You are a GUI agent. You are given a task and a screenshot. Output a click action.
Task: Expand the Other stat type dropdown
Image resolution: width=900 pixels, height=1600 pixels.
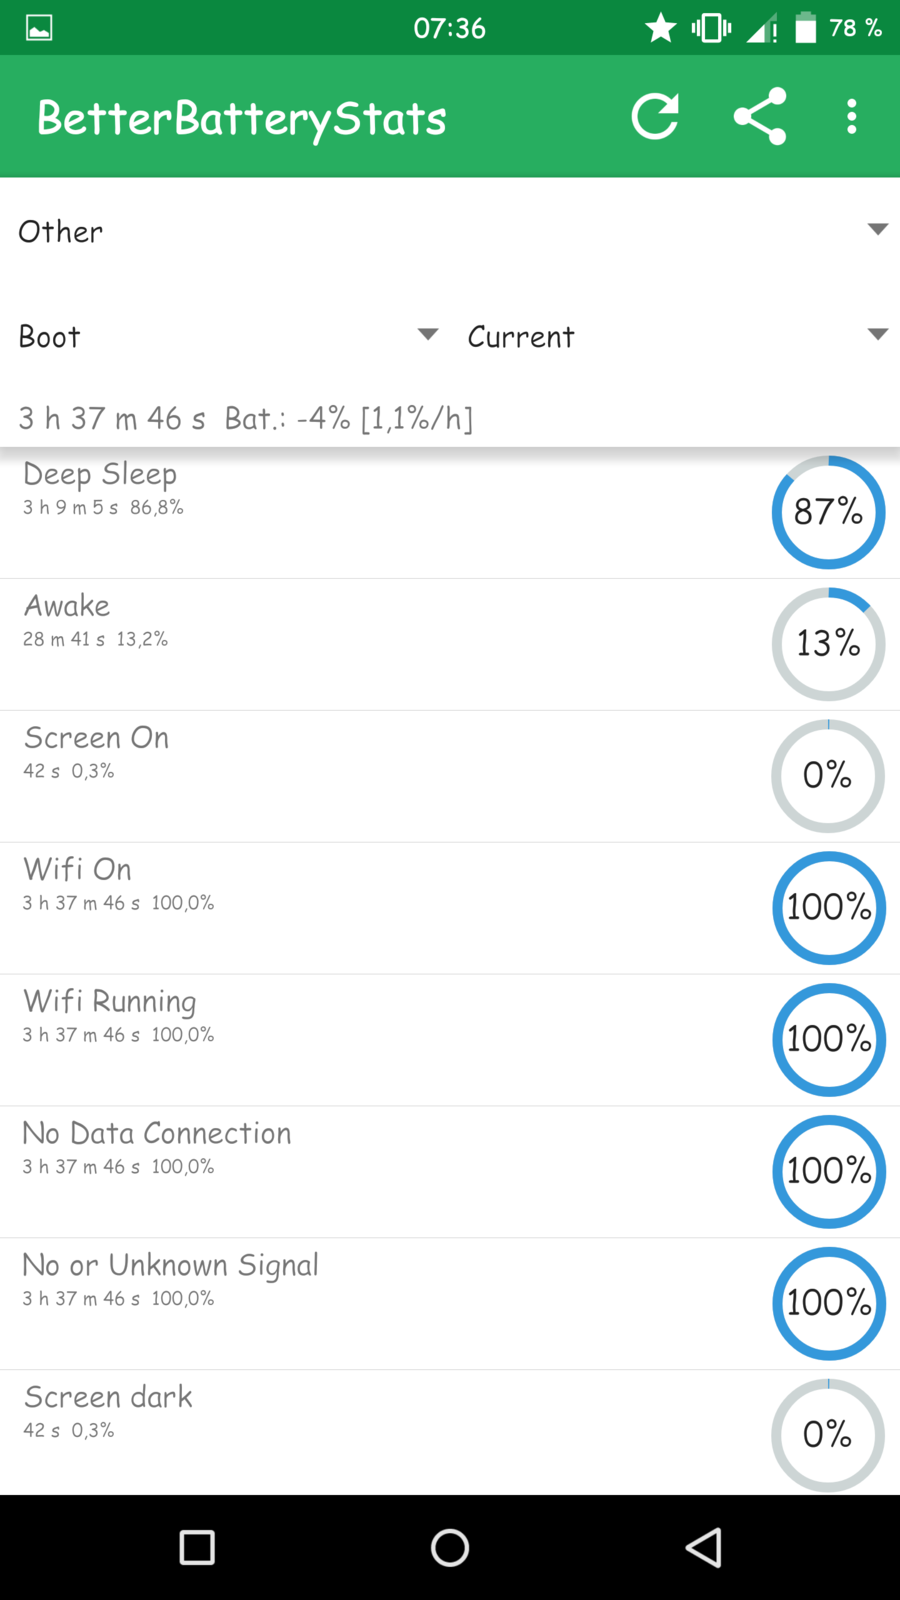(450, 231)
